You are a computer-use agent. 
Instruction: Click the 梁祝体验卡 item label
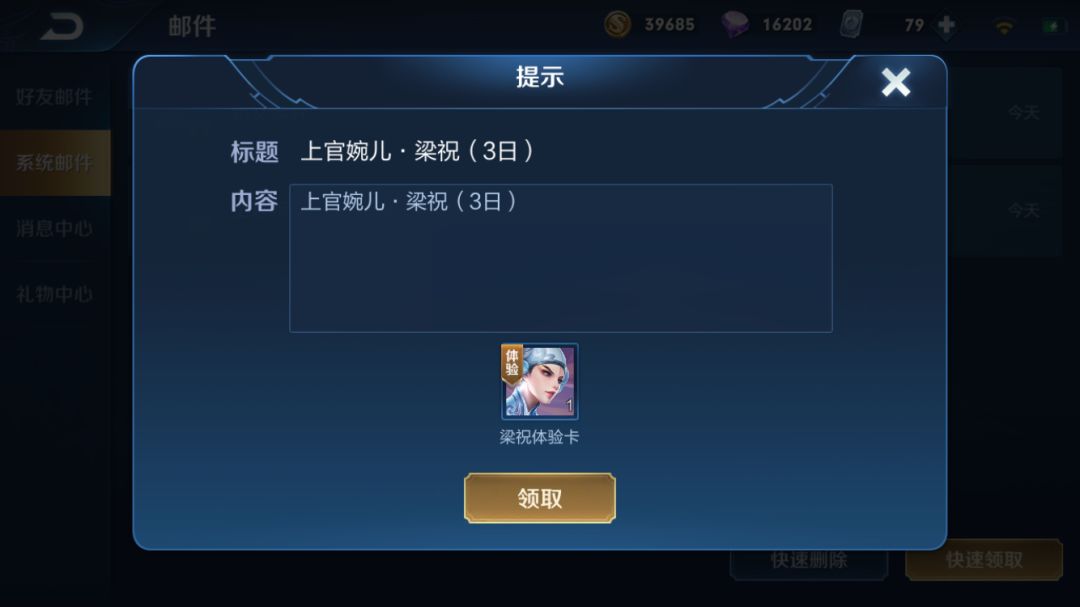(539, 437)
